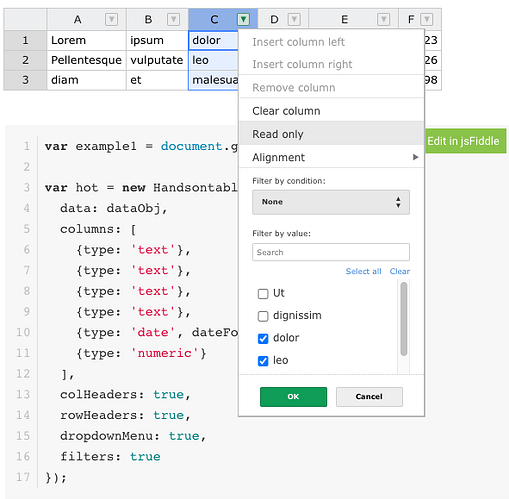Click the table's top-left corner header
This screenshot has height=499, width=509.
click(25, 19)
